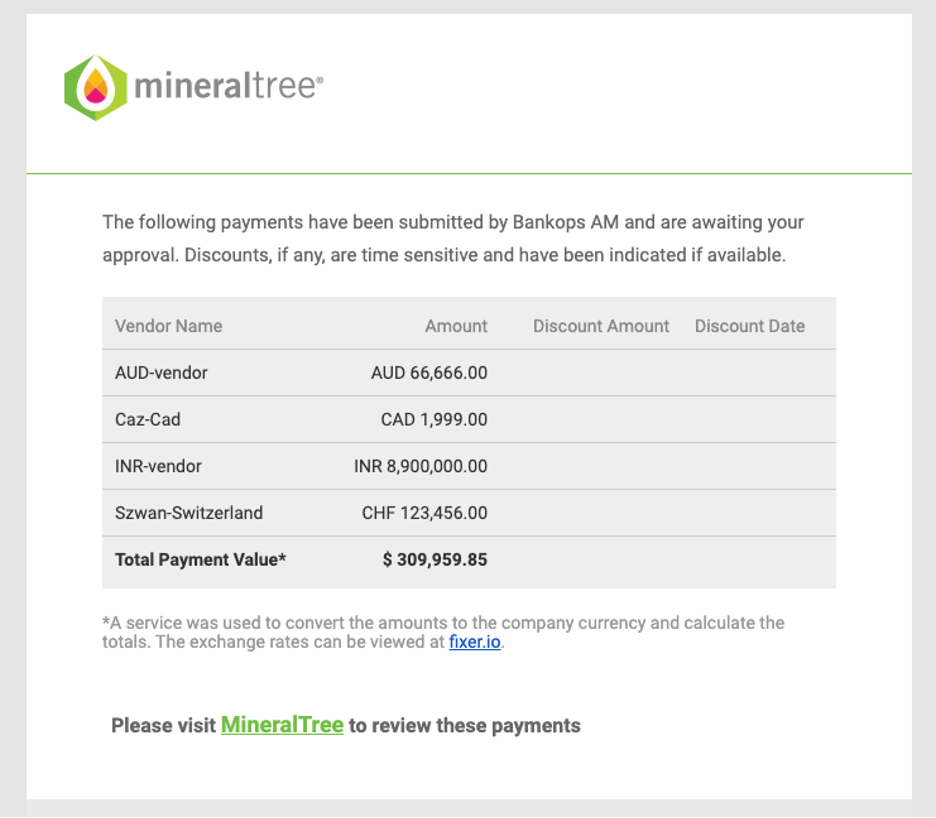Viewport: 936px width, 818px height.
Task: Click the mineraltree wordmark text
Action: click(x=229, y=86)
